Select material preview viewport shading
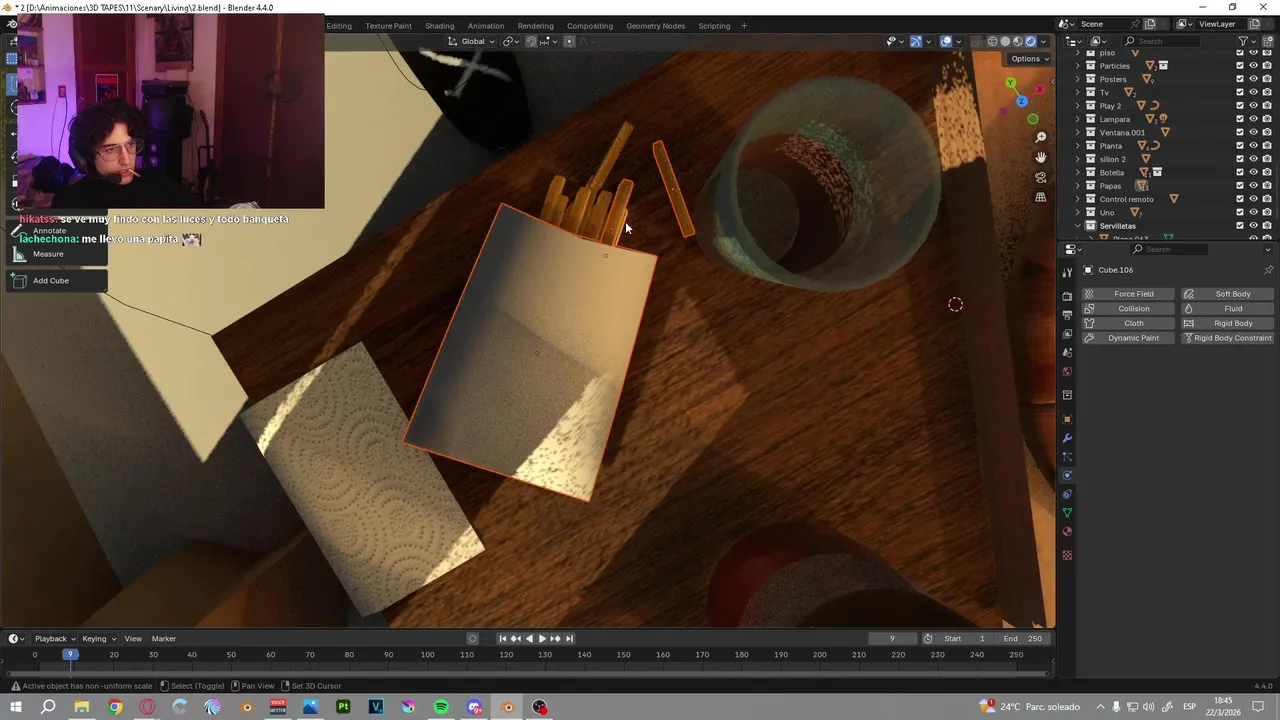Screen dimensions: 1280x720 coord(1018,41)
